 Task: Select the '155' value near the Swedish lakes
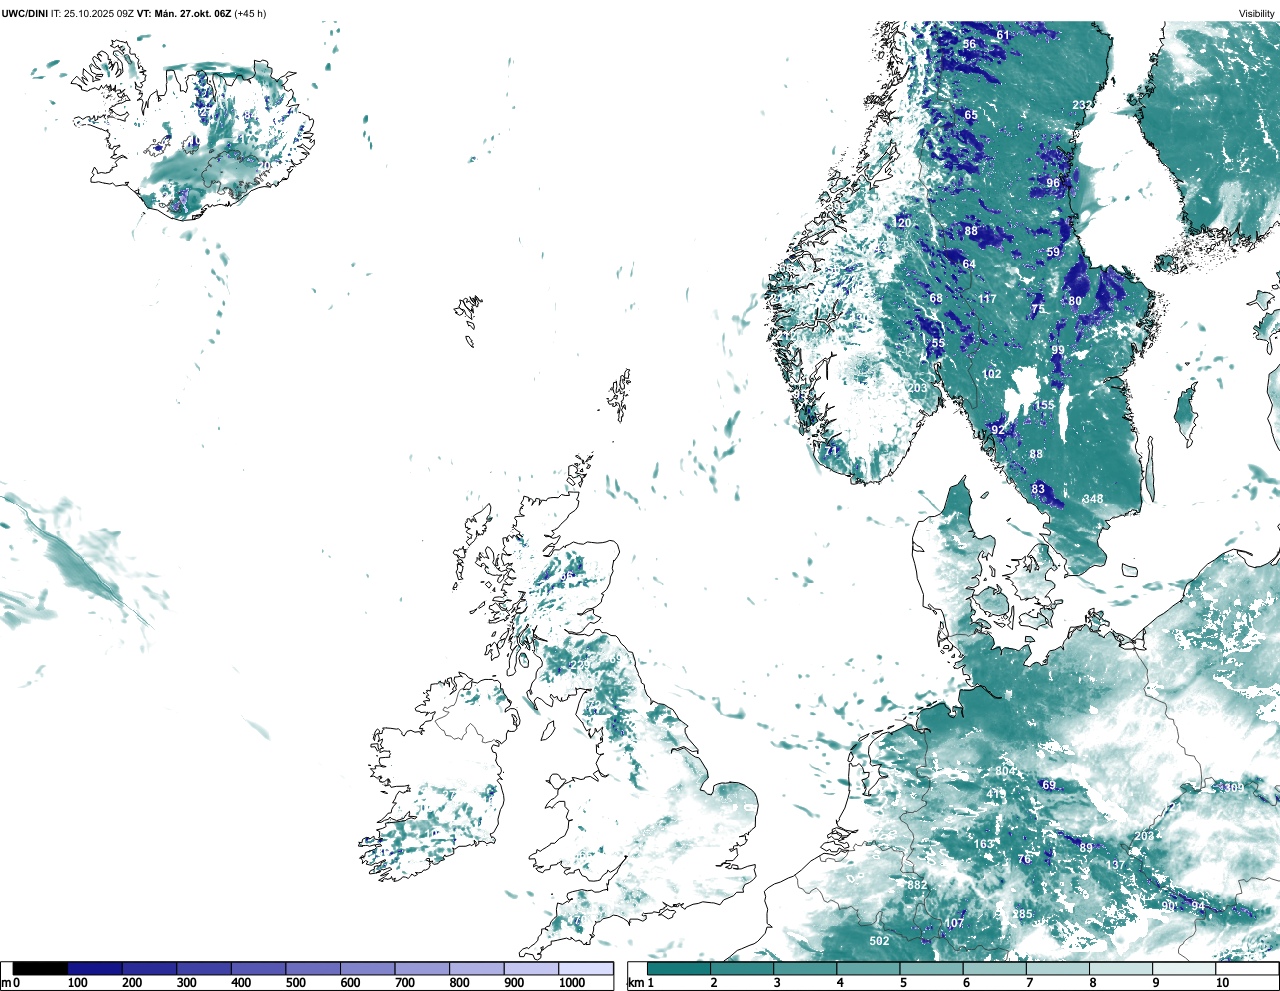click(x=1044, y=405)
